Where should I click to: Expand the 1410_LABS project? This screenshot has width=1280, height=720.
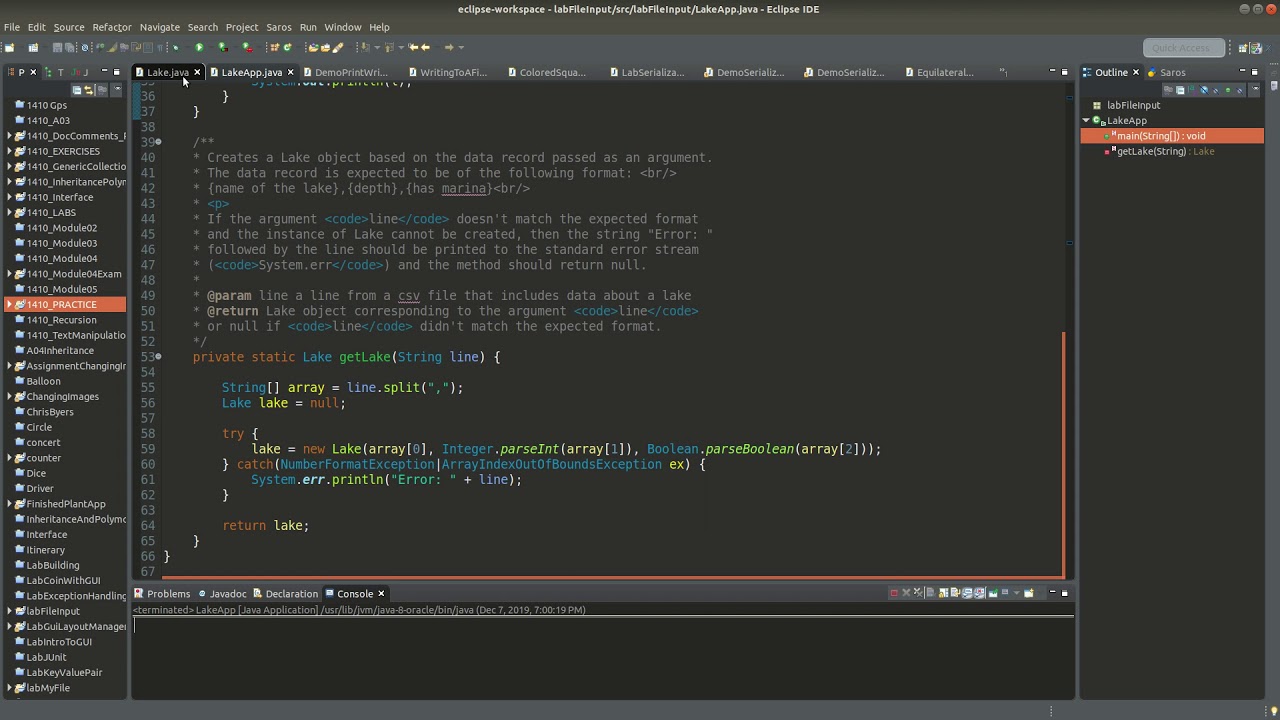pyautogui.click(x=10, y=212)
